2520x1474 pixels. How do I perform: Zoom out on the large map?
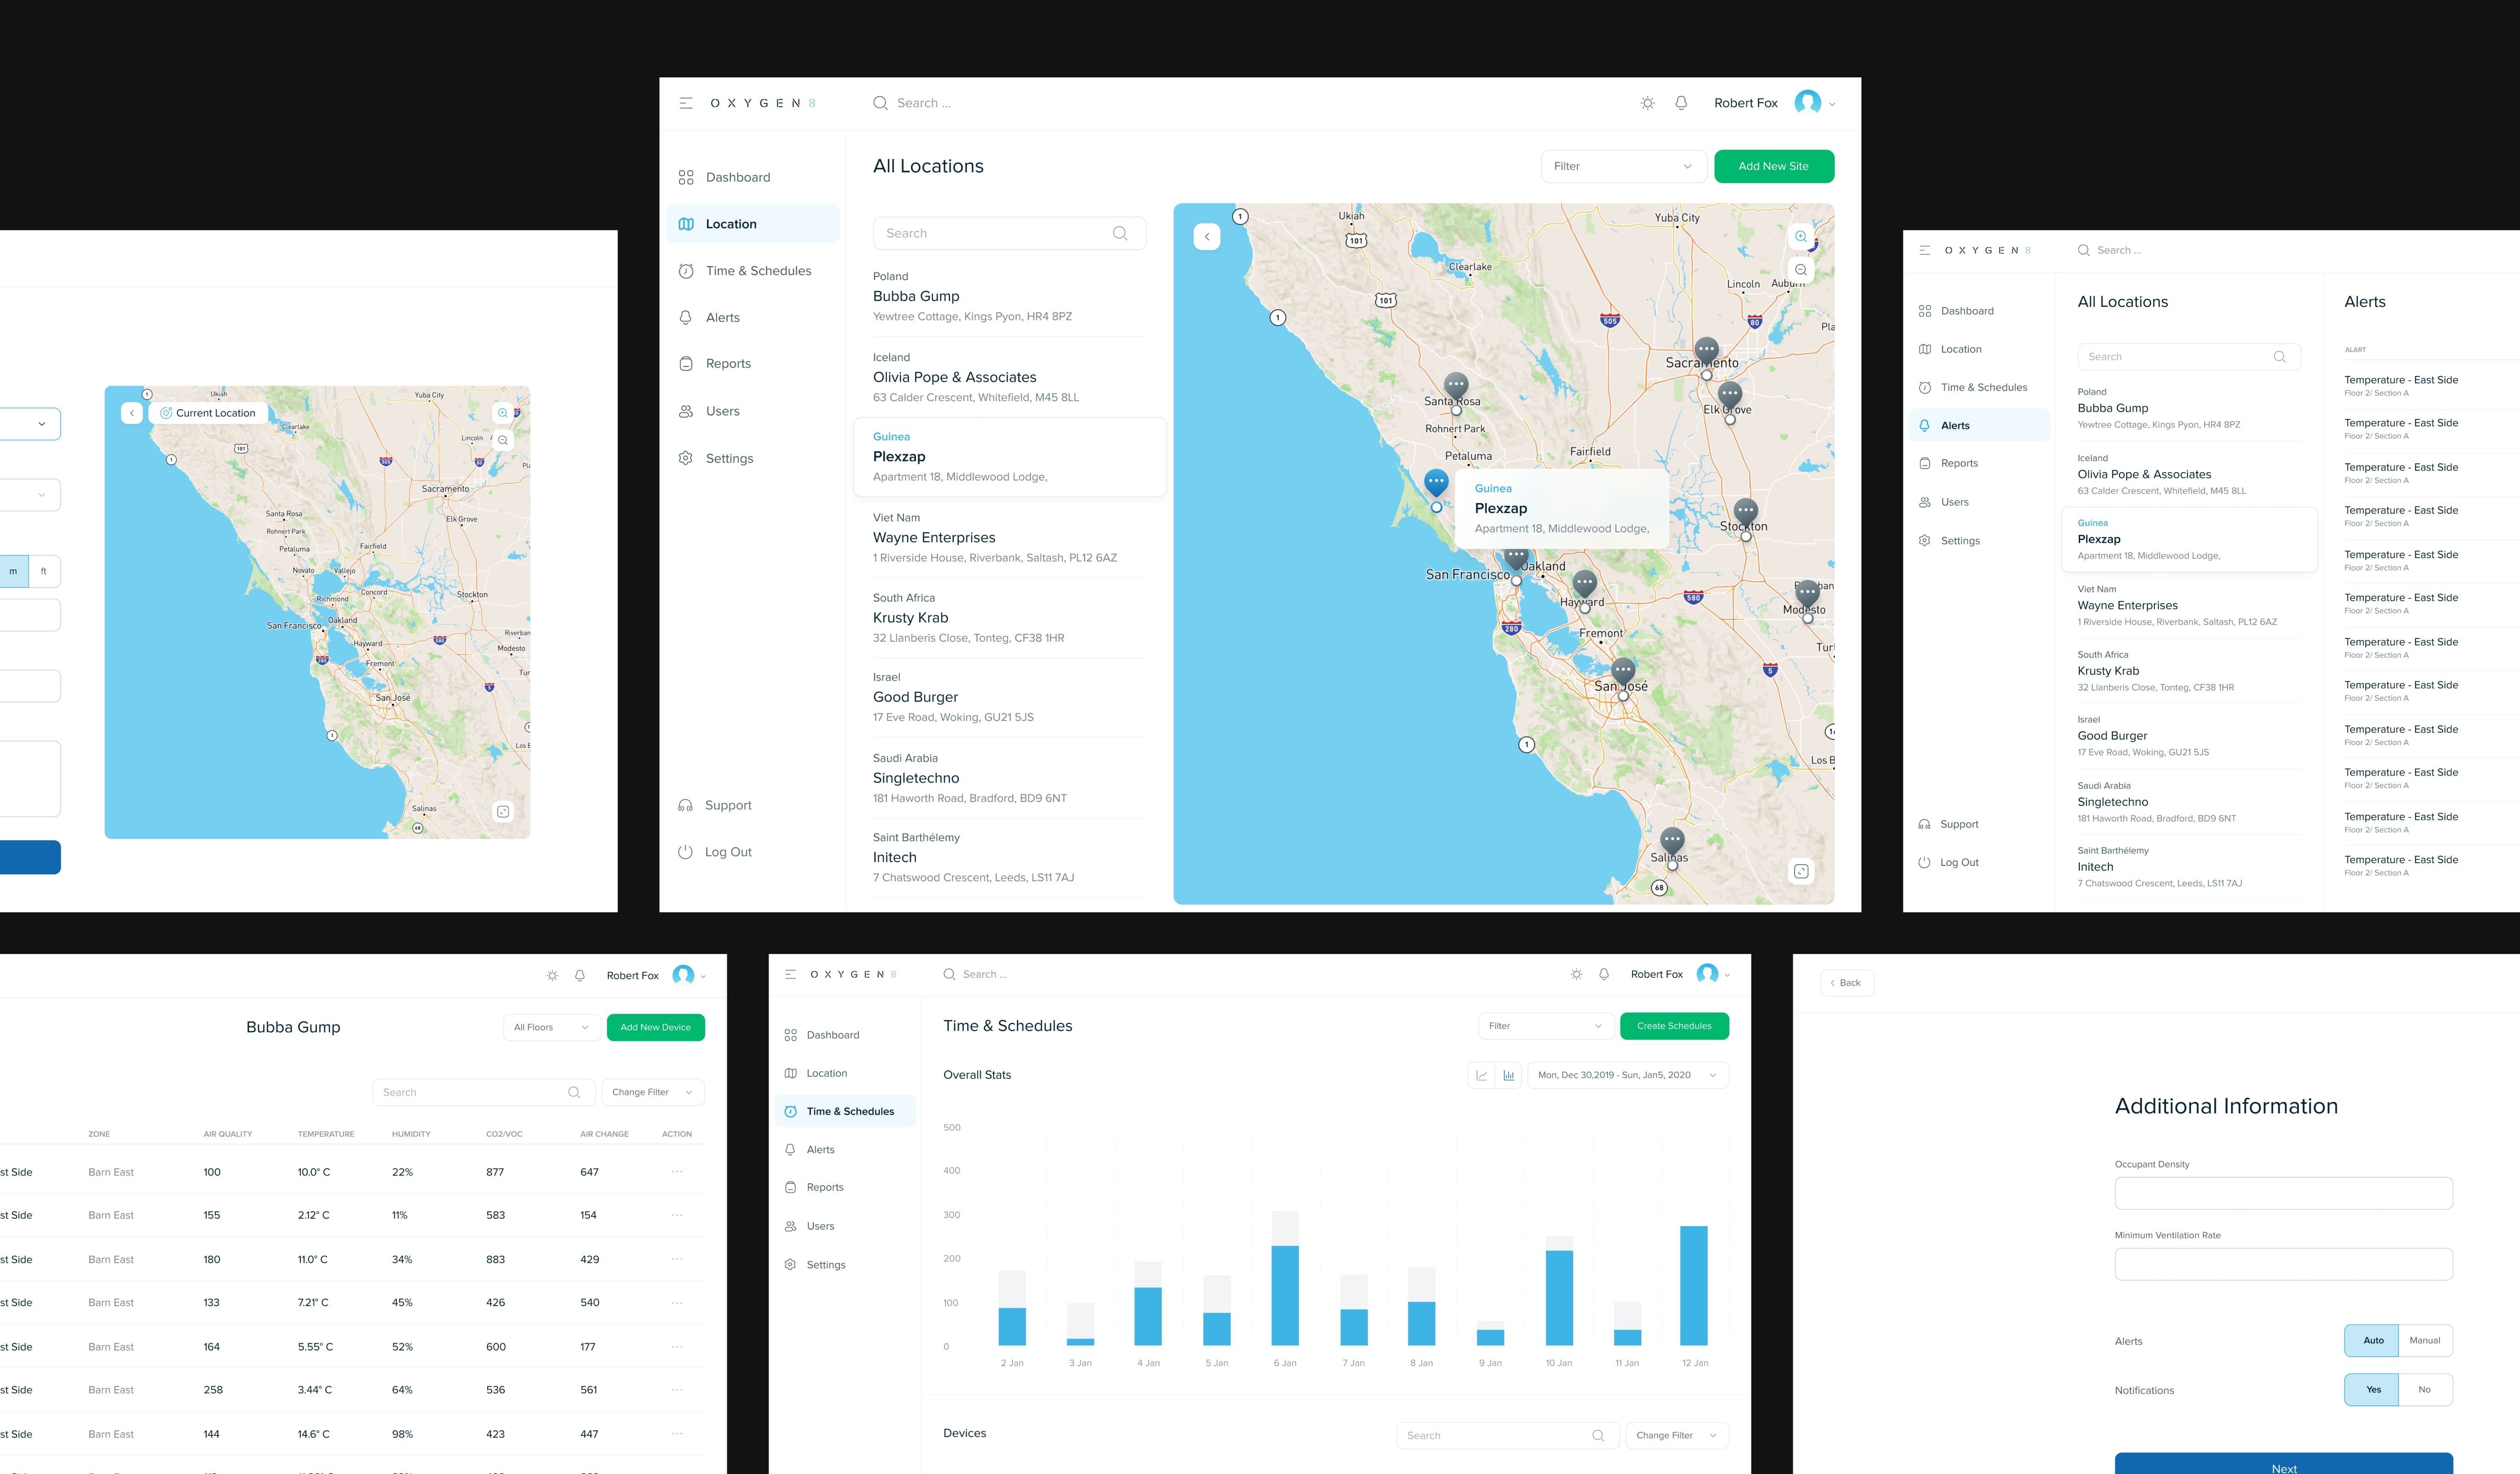click(1800, 270)
